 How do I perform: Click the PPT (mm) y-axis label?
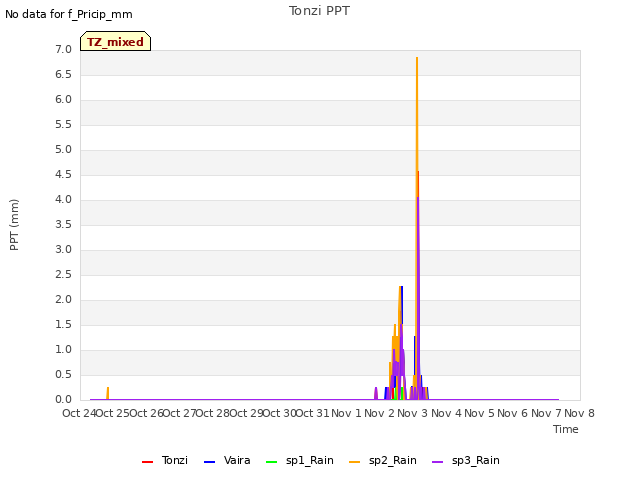click(x=14, y=225)
